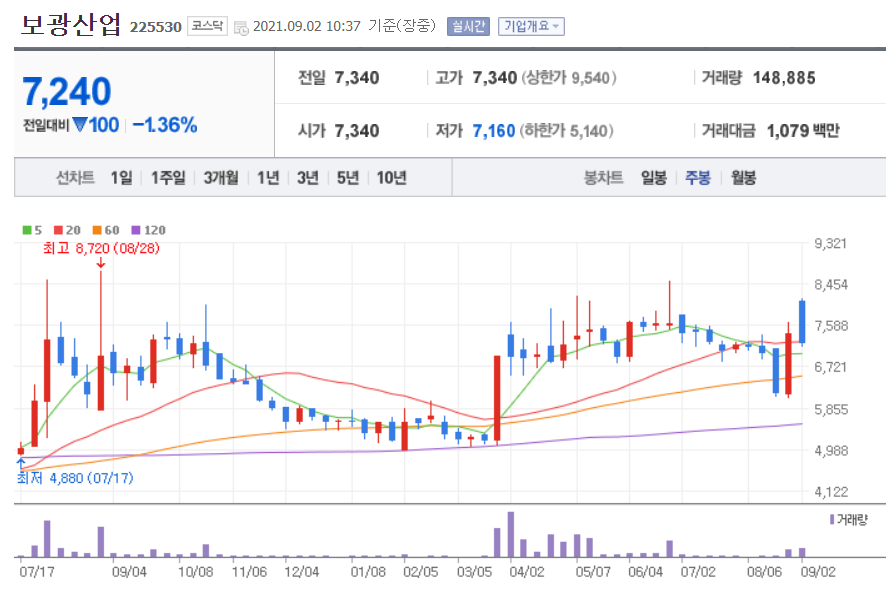
Task: Click the orange 60-period moving average swatch
Action: click(x=97, y=230)
